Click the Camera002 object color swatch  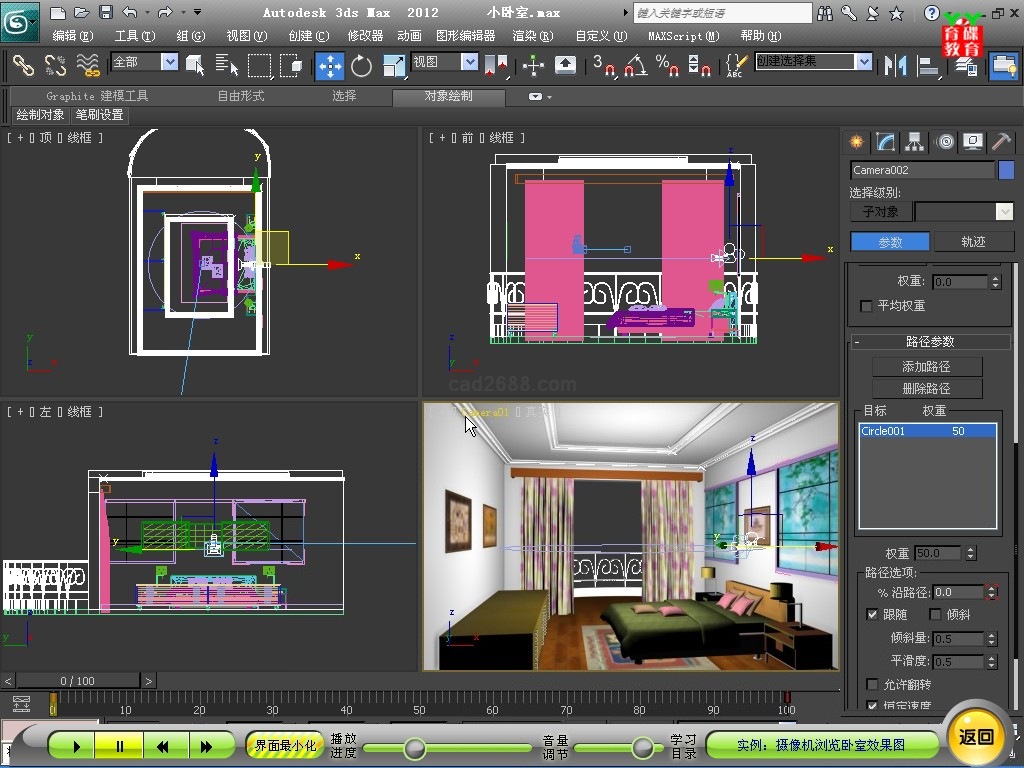(x=1006, y=170)
